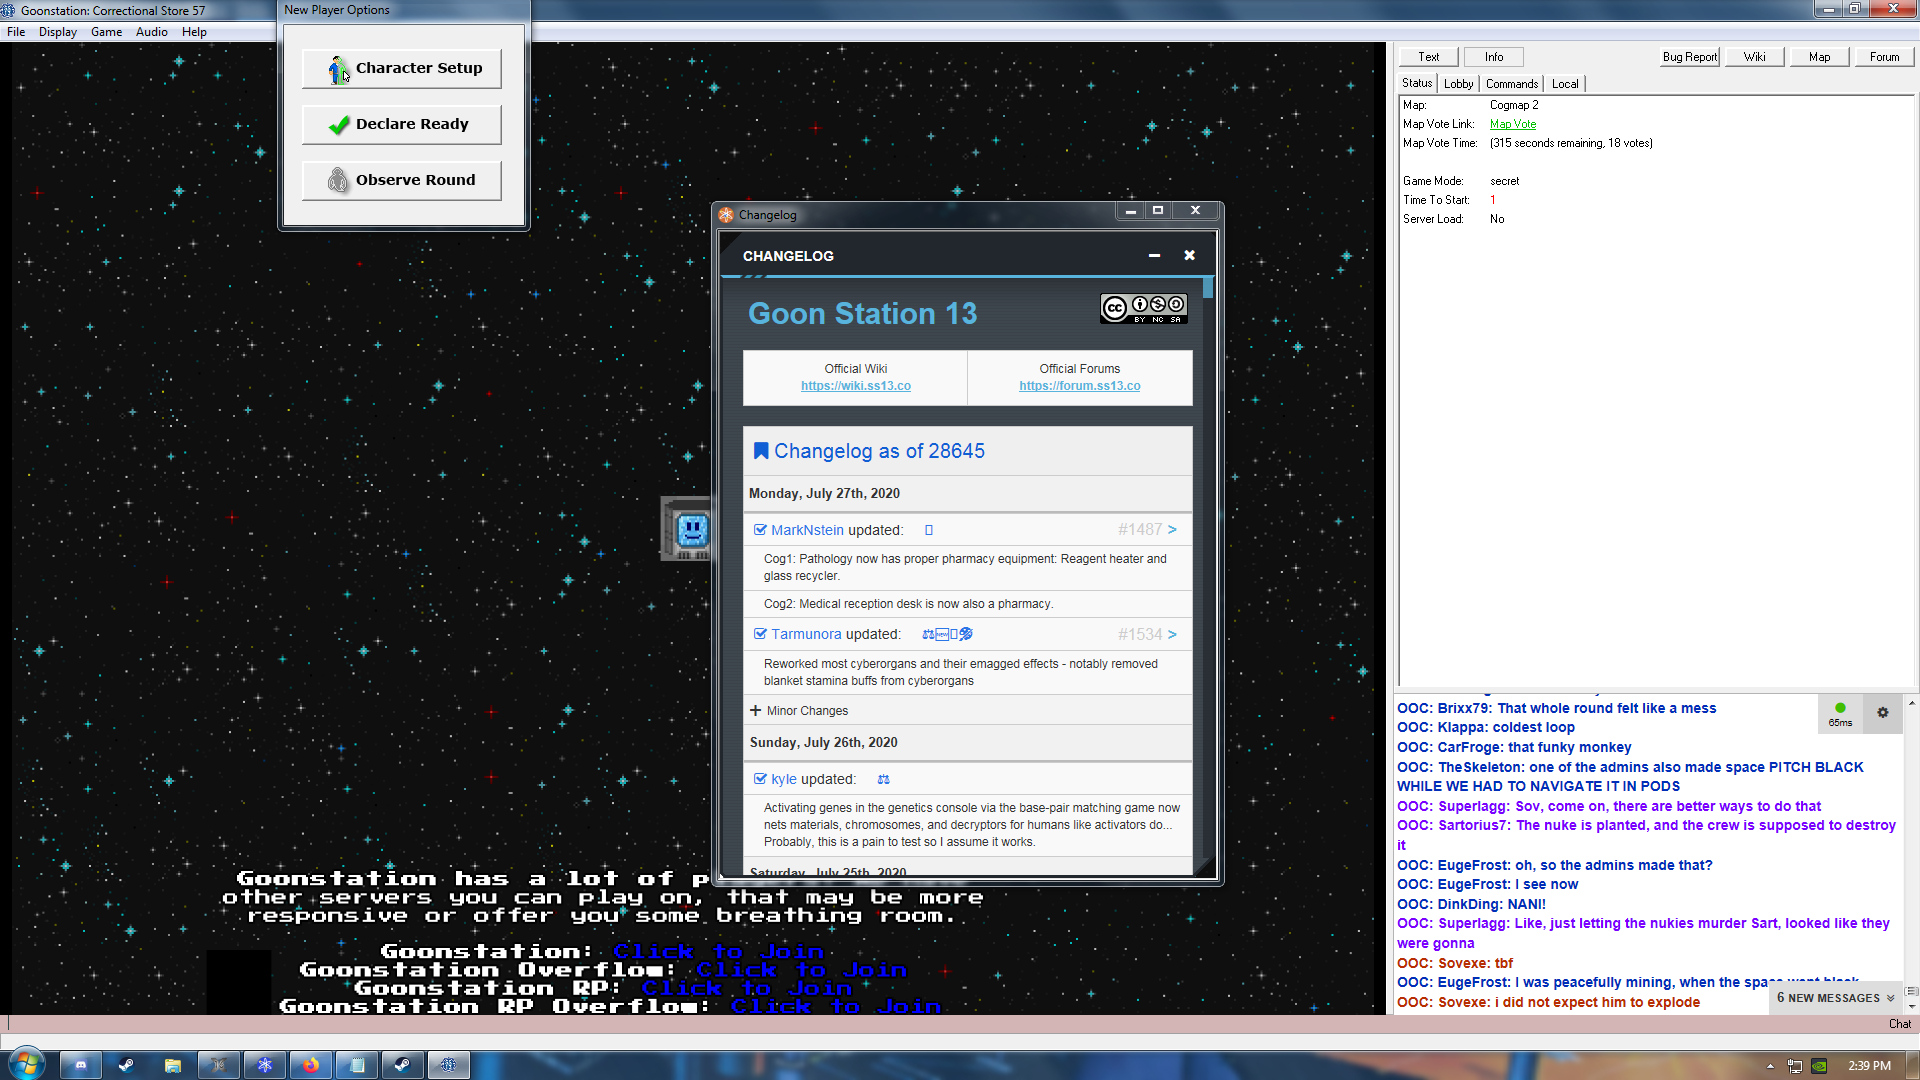Toggle the kyle update checkbox
Viewport: 1920px width, 1080px height.
tap(760, 779)
